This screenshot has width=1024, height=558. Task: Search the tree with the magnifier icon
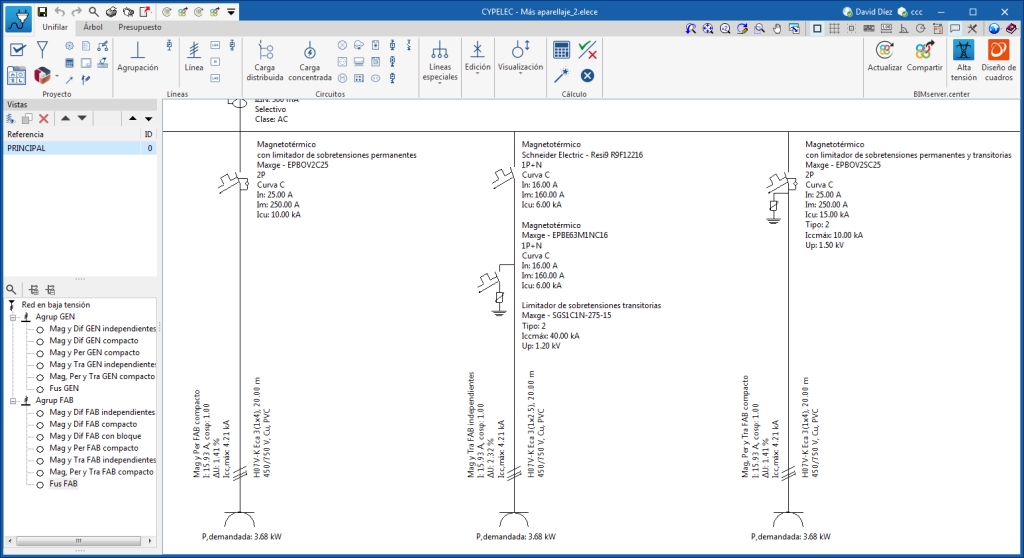pyautogui.click(x=11, y=289)
